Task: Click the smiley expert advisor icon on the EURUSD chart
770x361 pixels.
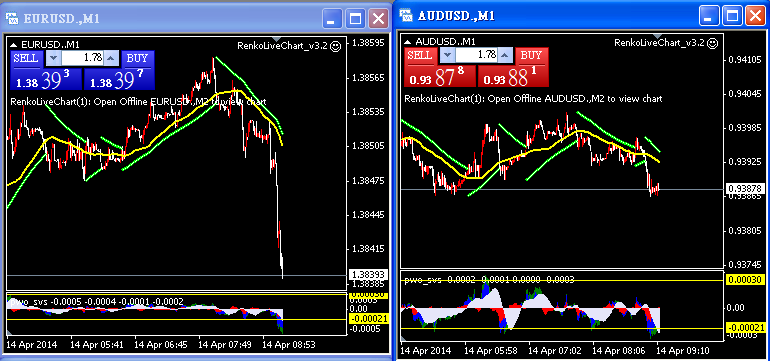Action: pyautogui.click(x=336, y=46)
